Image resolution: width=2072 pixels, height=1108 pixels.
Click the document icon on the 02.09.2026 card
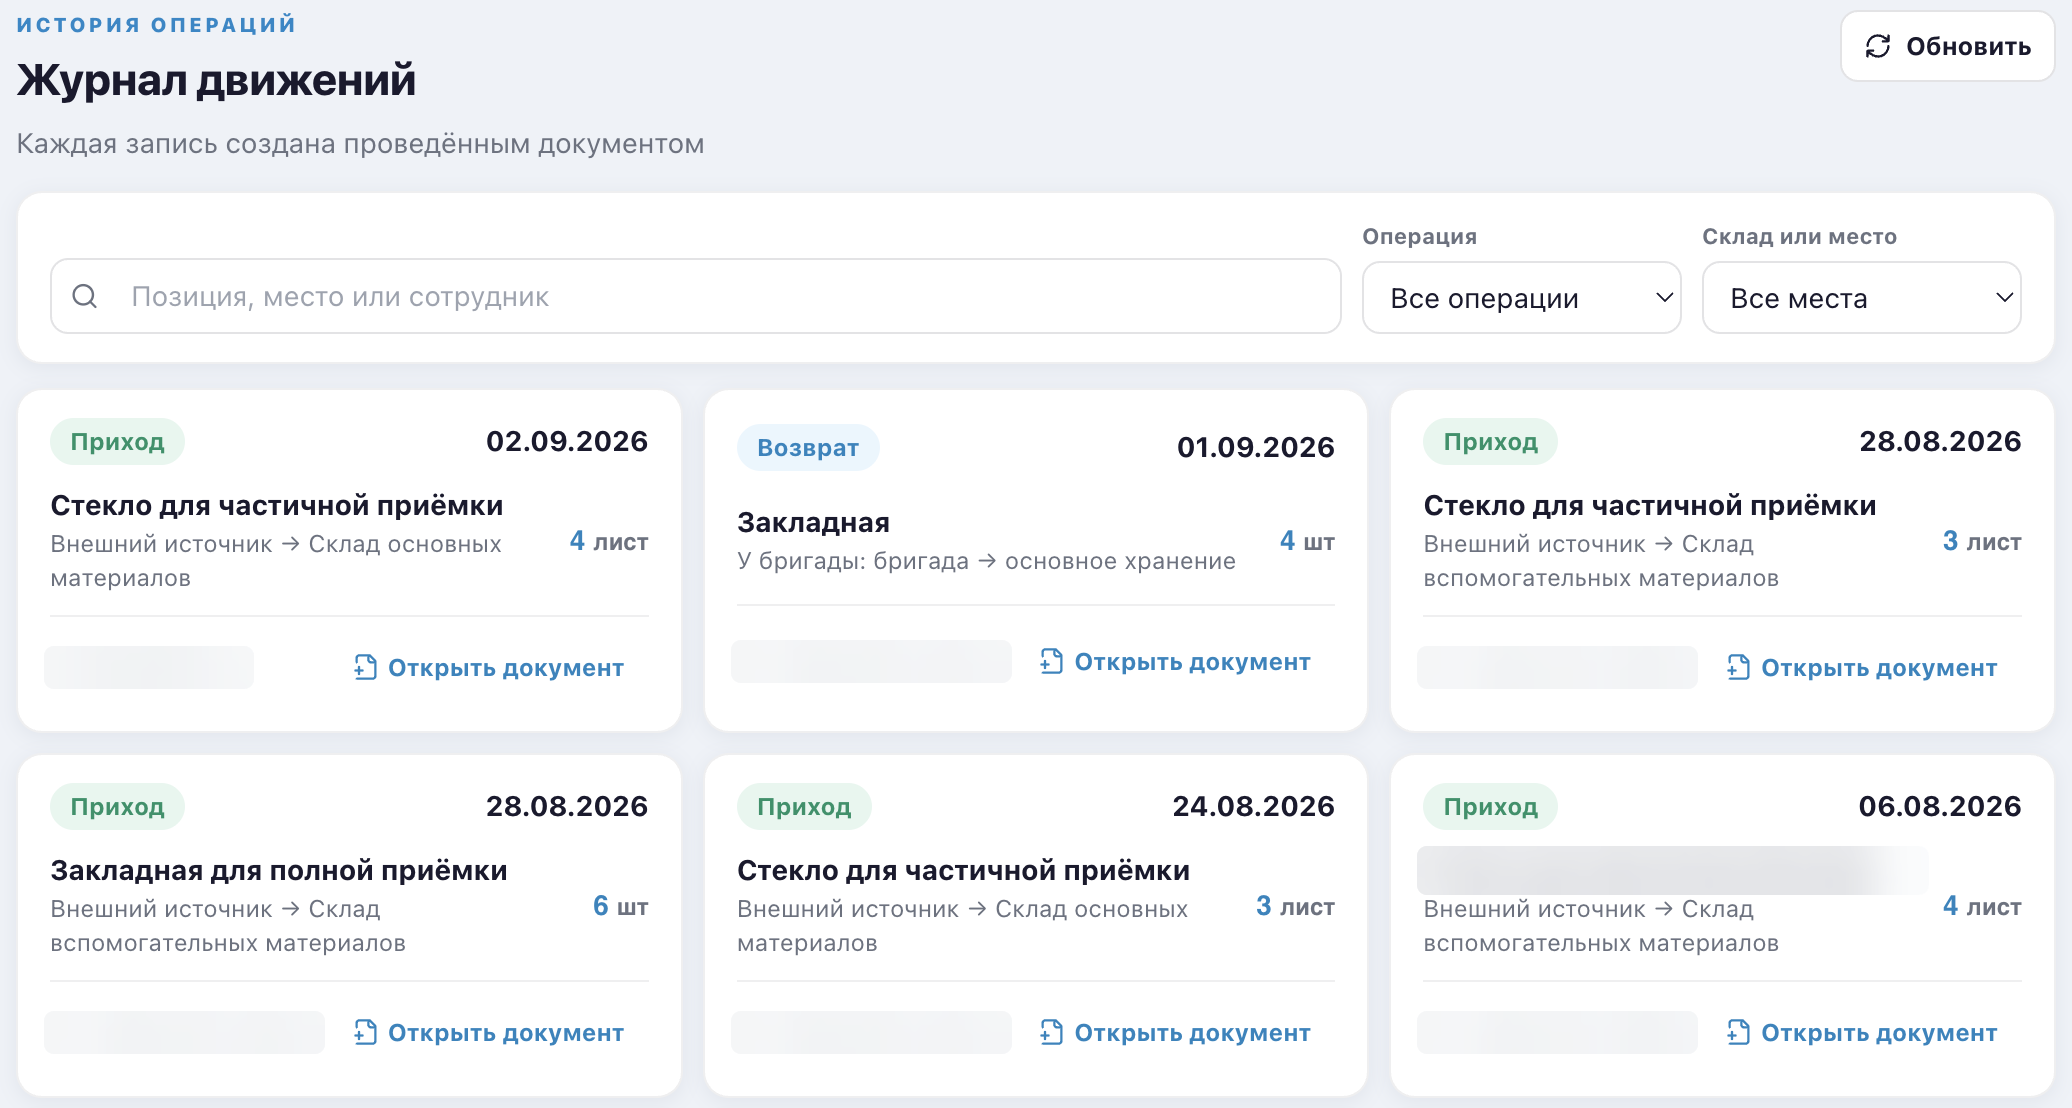tap(365, 667)
